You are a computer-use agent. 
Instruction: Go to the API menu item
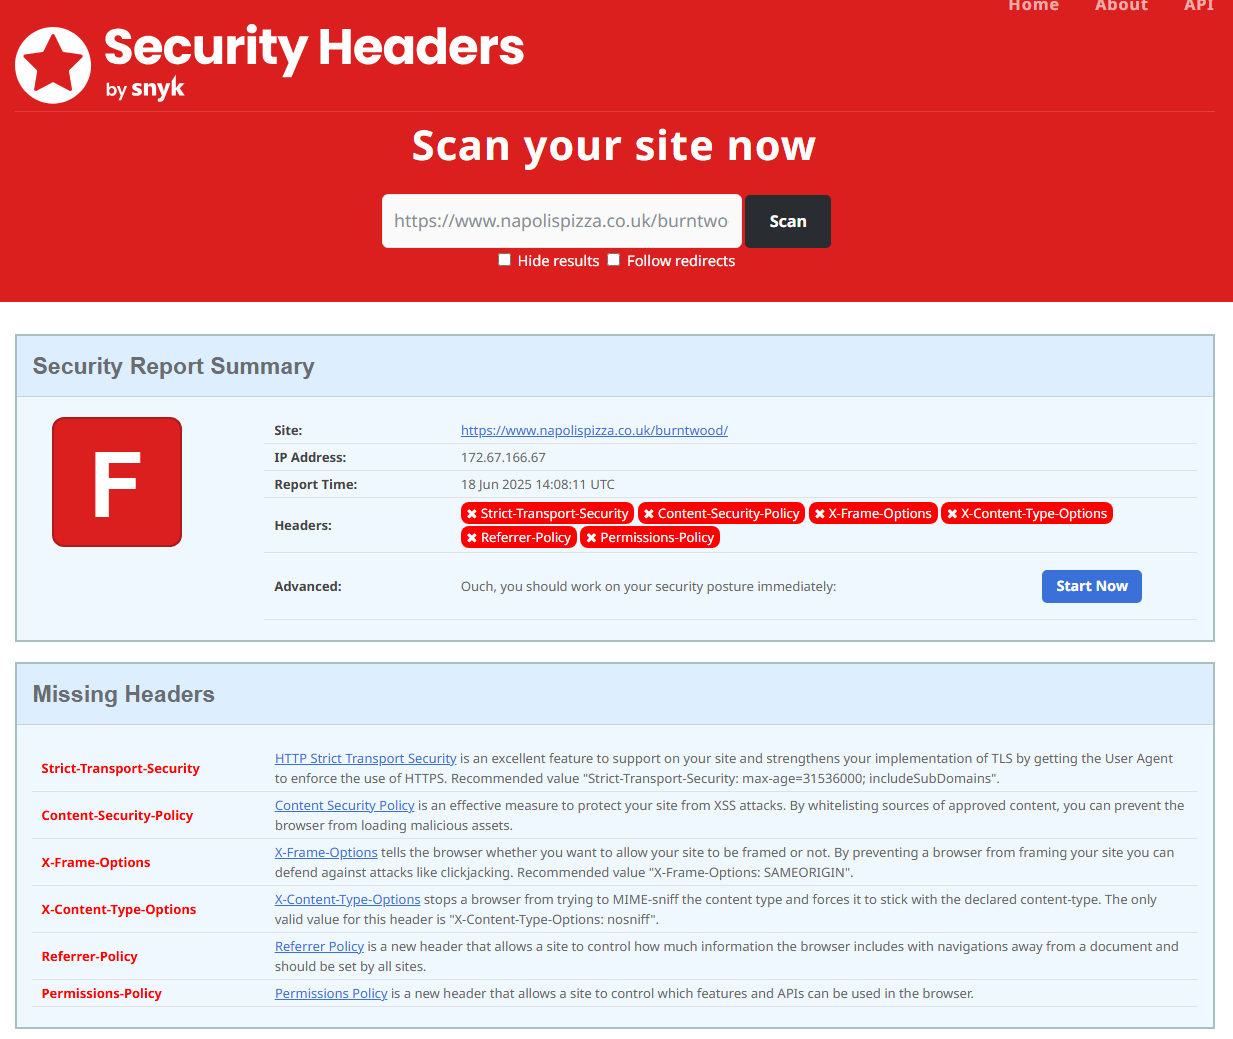tap(1198, 6)
